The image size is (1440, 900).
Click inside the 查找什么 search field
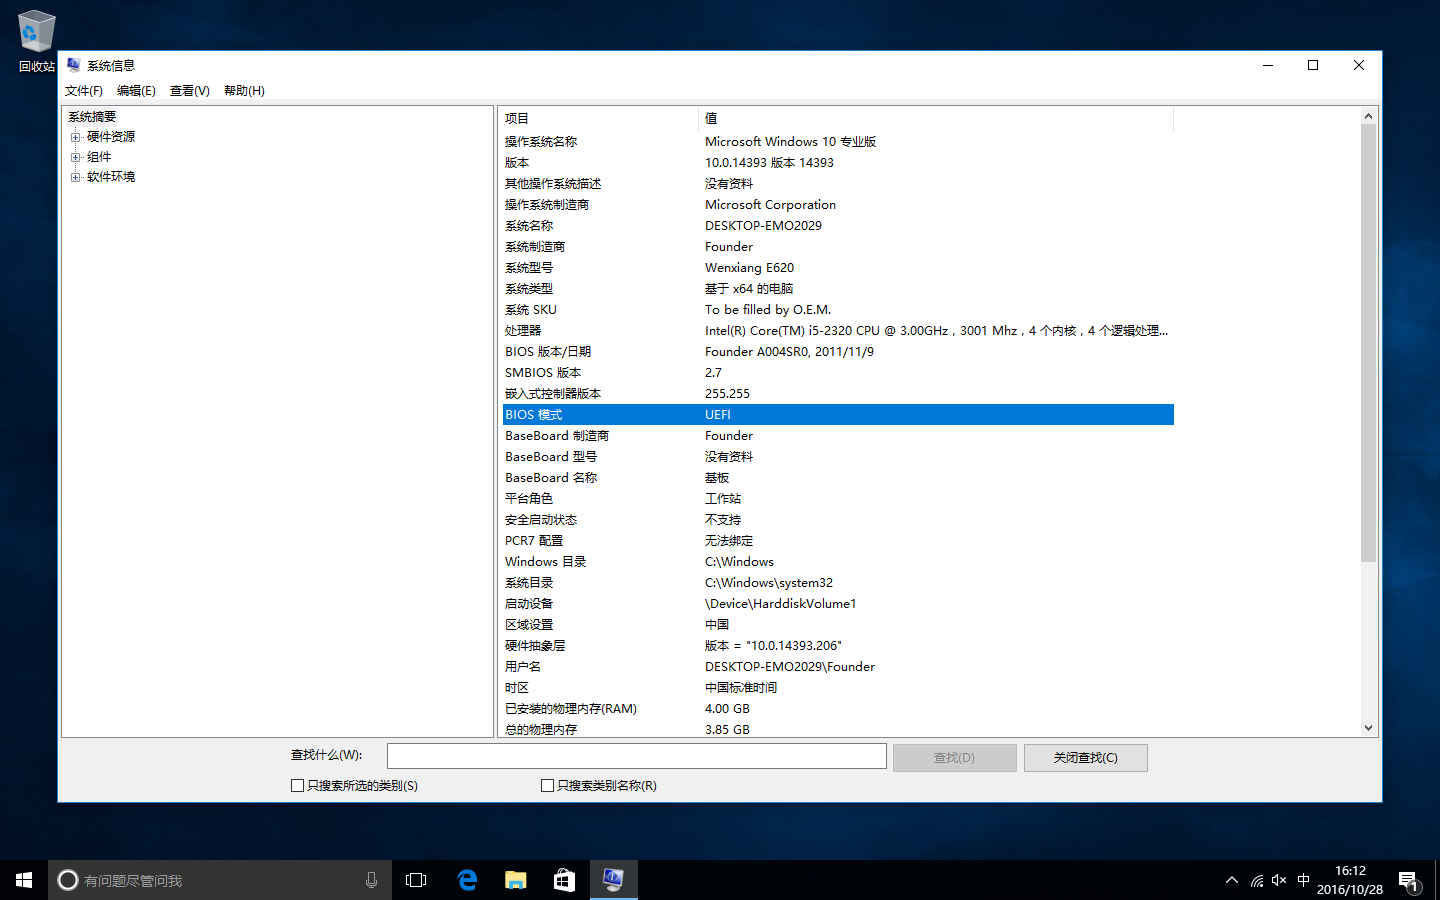636,756
